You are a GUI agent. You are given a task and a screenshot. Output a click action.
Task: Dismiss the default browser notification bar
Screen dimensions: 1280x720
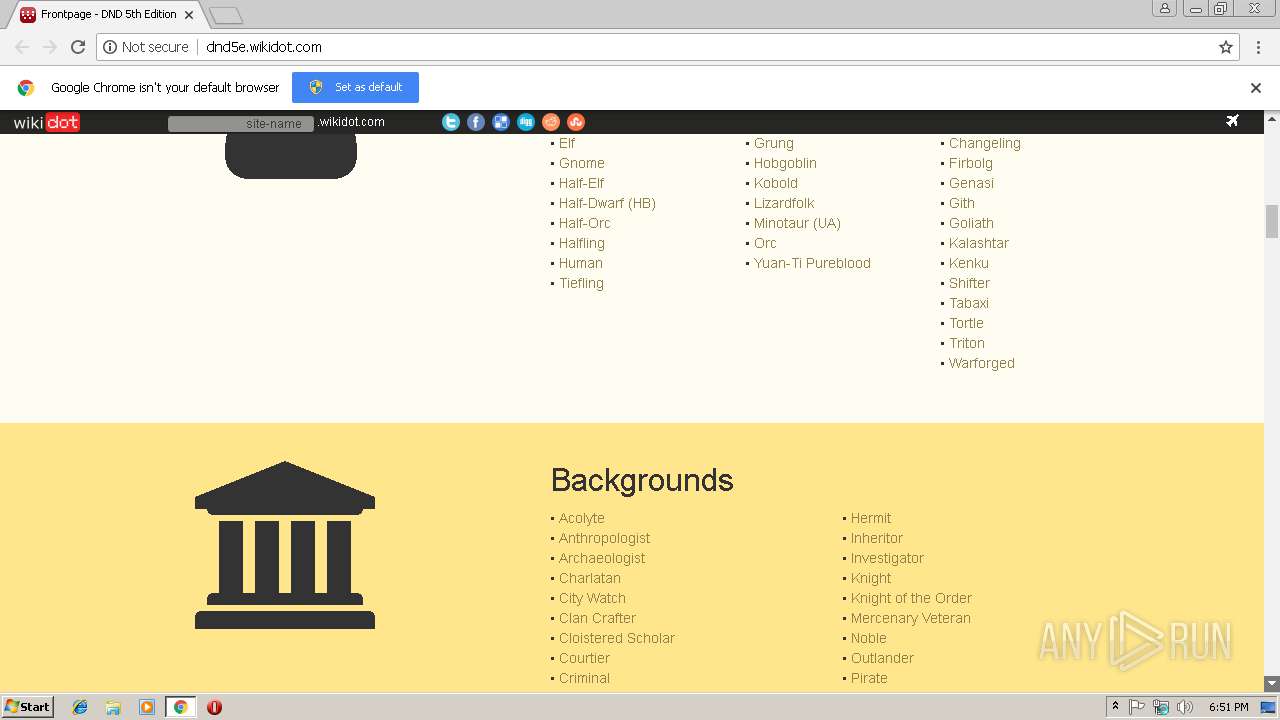(x=1256, y=88)
